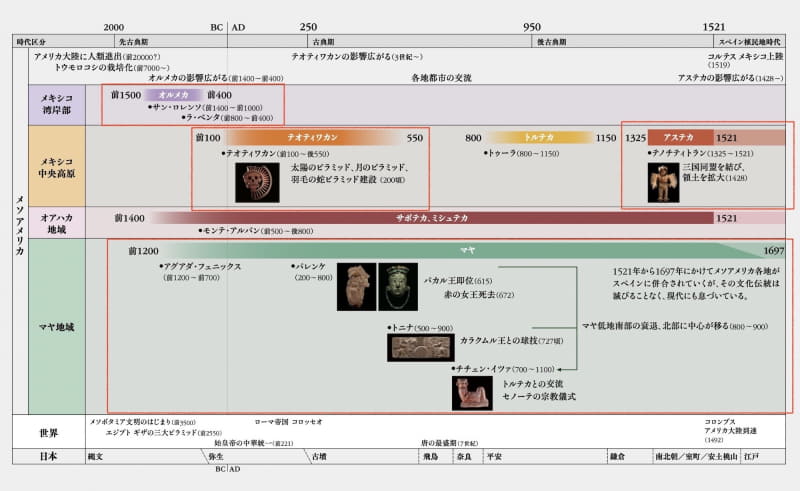The image size is (800, 491).
Task: Click the 日本 row label
Action: click(49, 456)
